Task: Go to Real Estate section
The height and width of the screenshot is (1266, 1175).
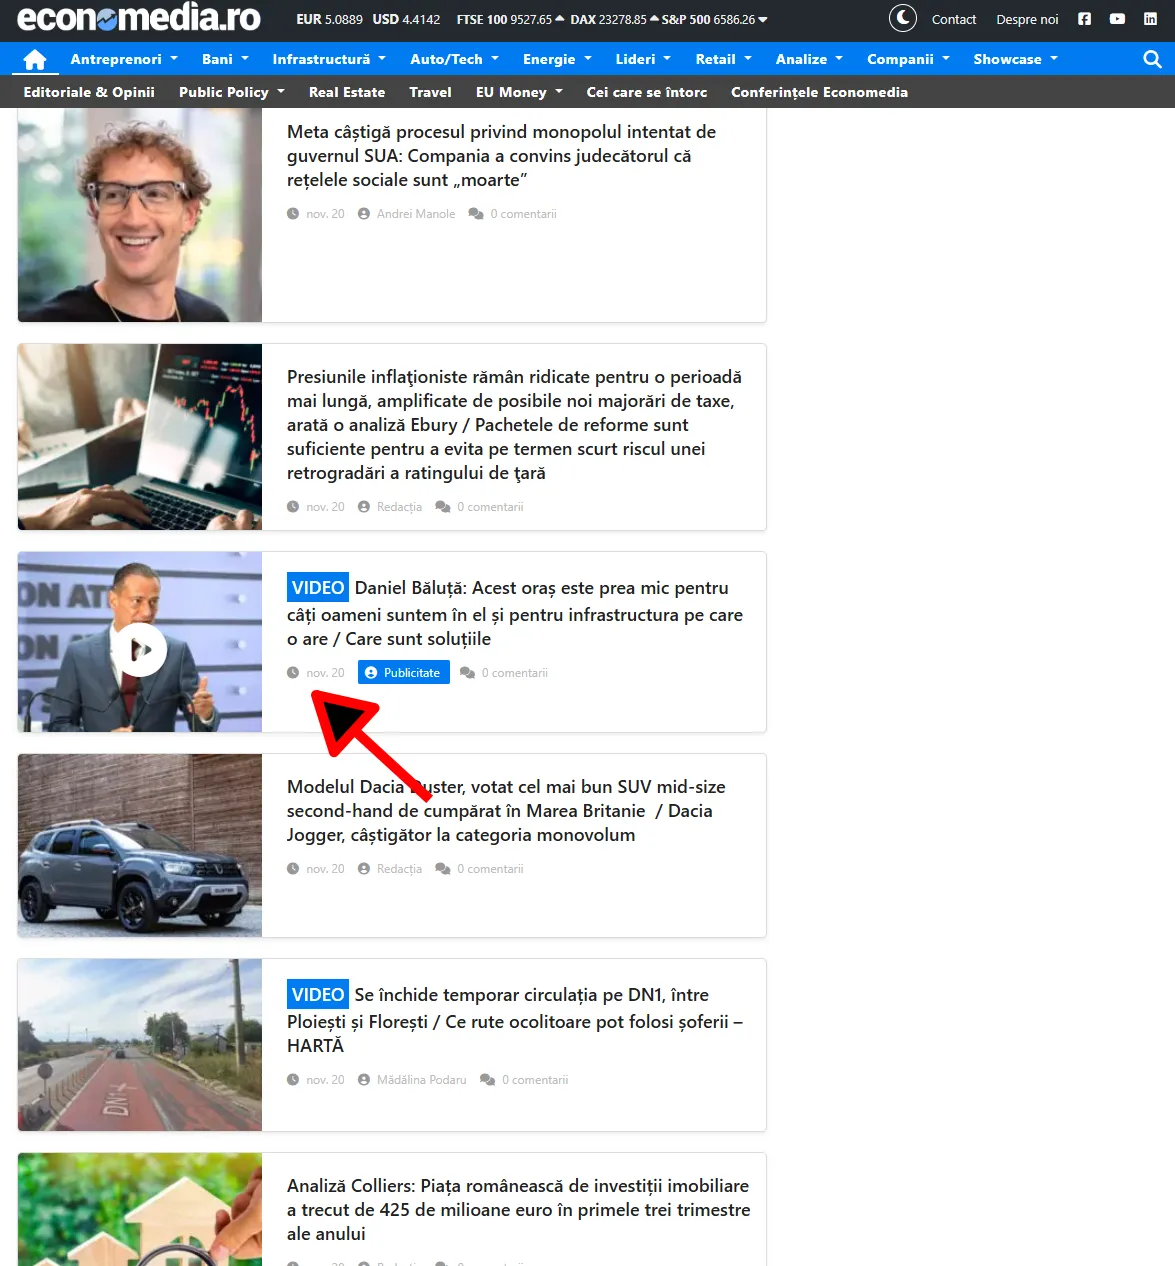Action: point(346,92)
